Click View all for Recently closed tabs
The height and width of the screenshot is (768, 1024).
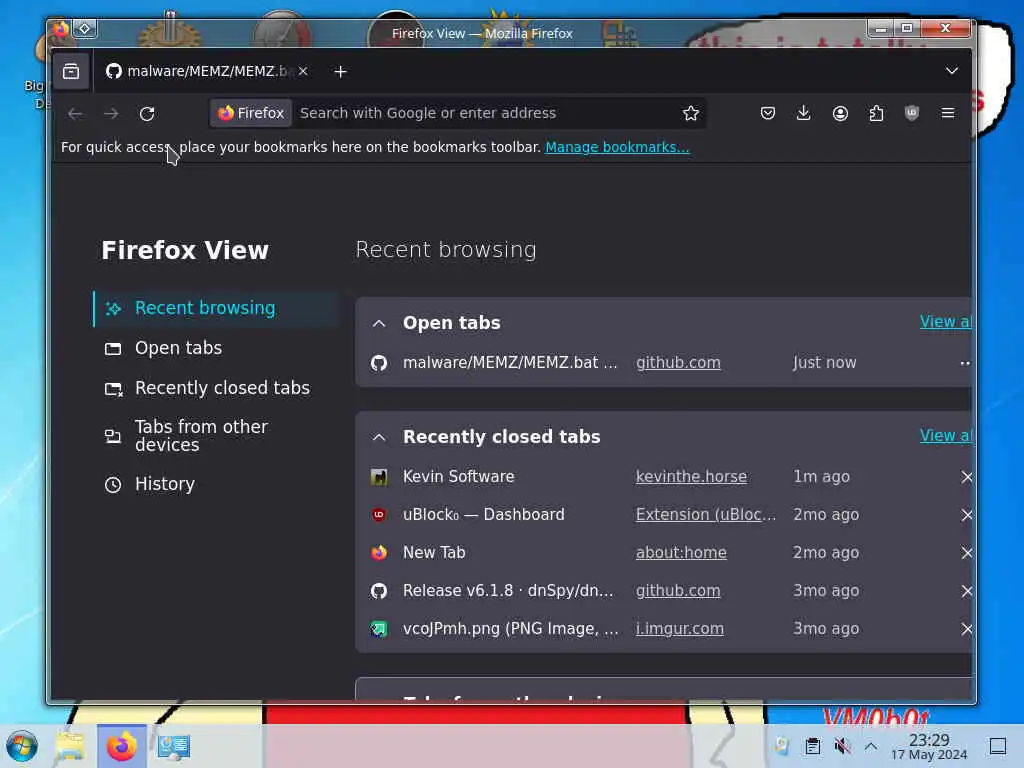tap(945, 436)
